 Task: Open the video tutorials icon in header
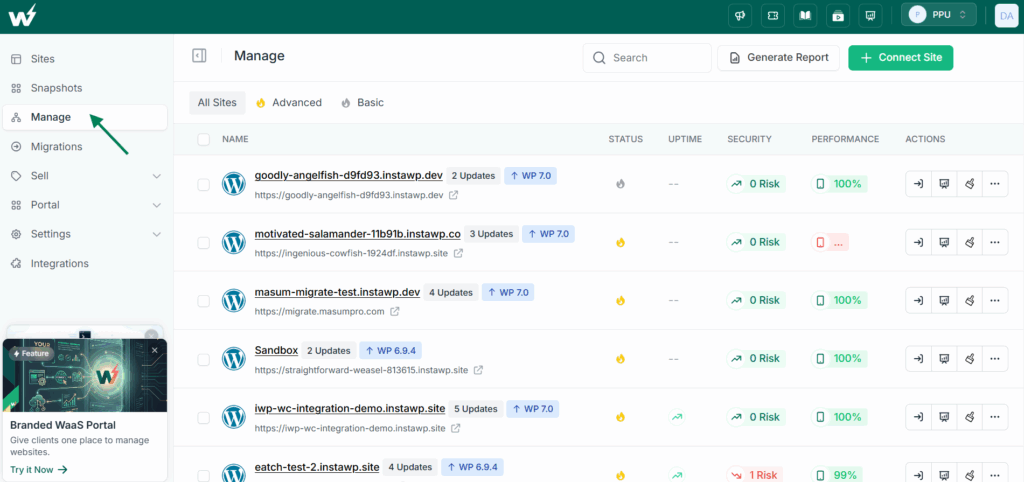pyautogui.click(x=837, y=16)
